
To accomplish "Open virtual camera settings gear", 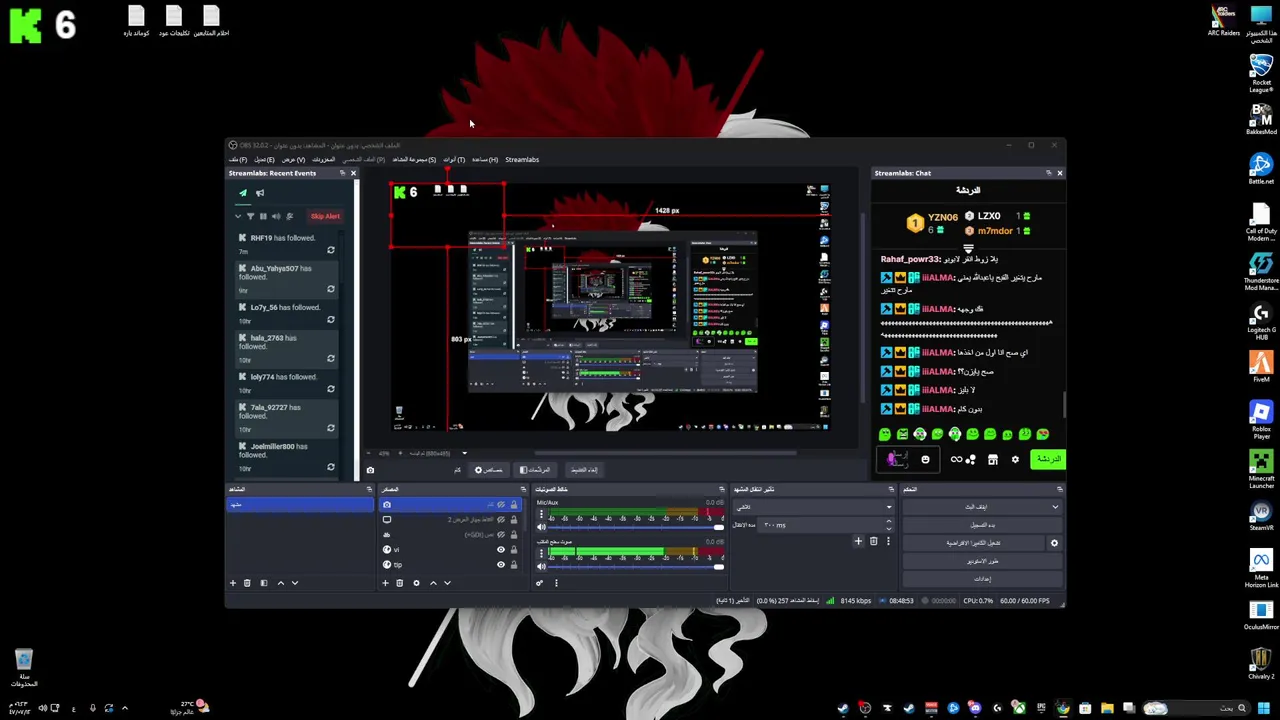I will tap(1054, 543).
